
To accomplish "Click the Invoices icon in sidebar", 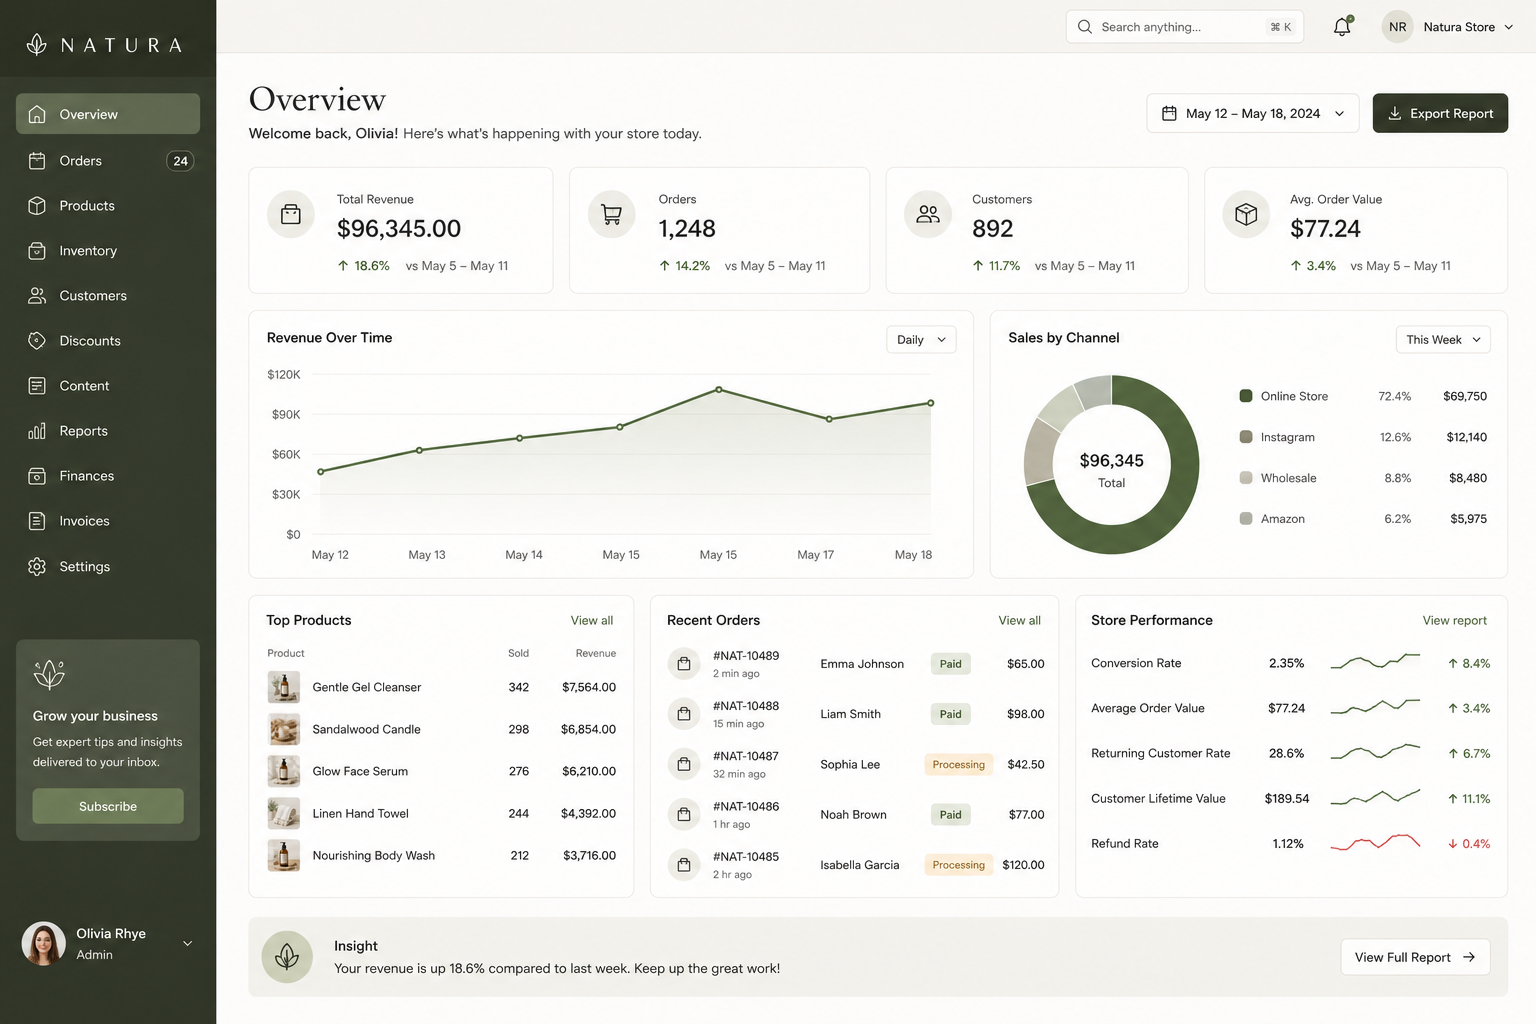I will [37, 521].
